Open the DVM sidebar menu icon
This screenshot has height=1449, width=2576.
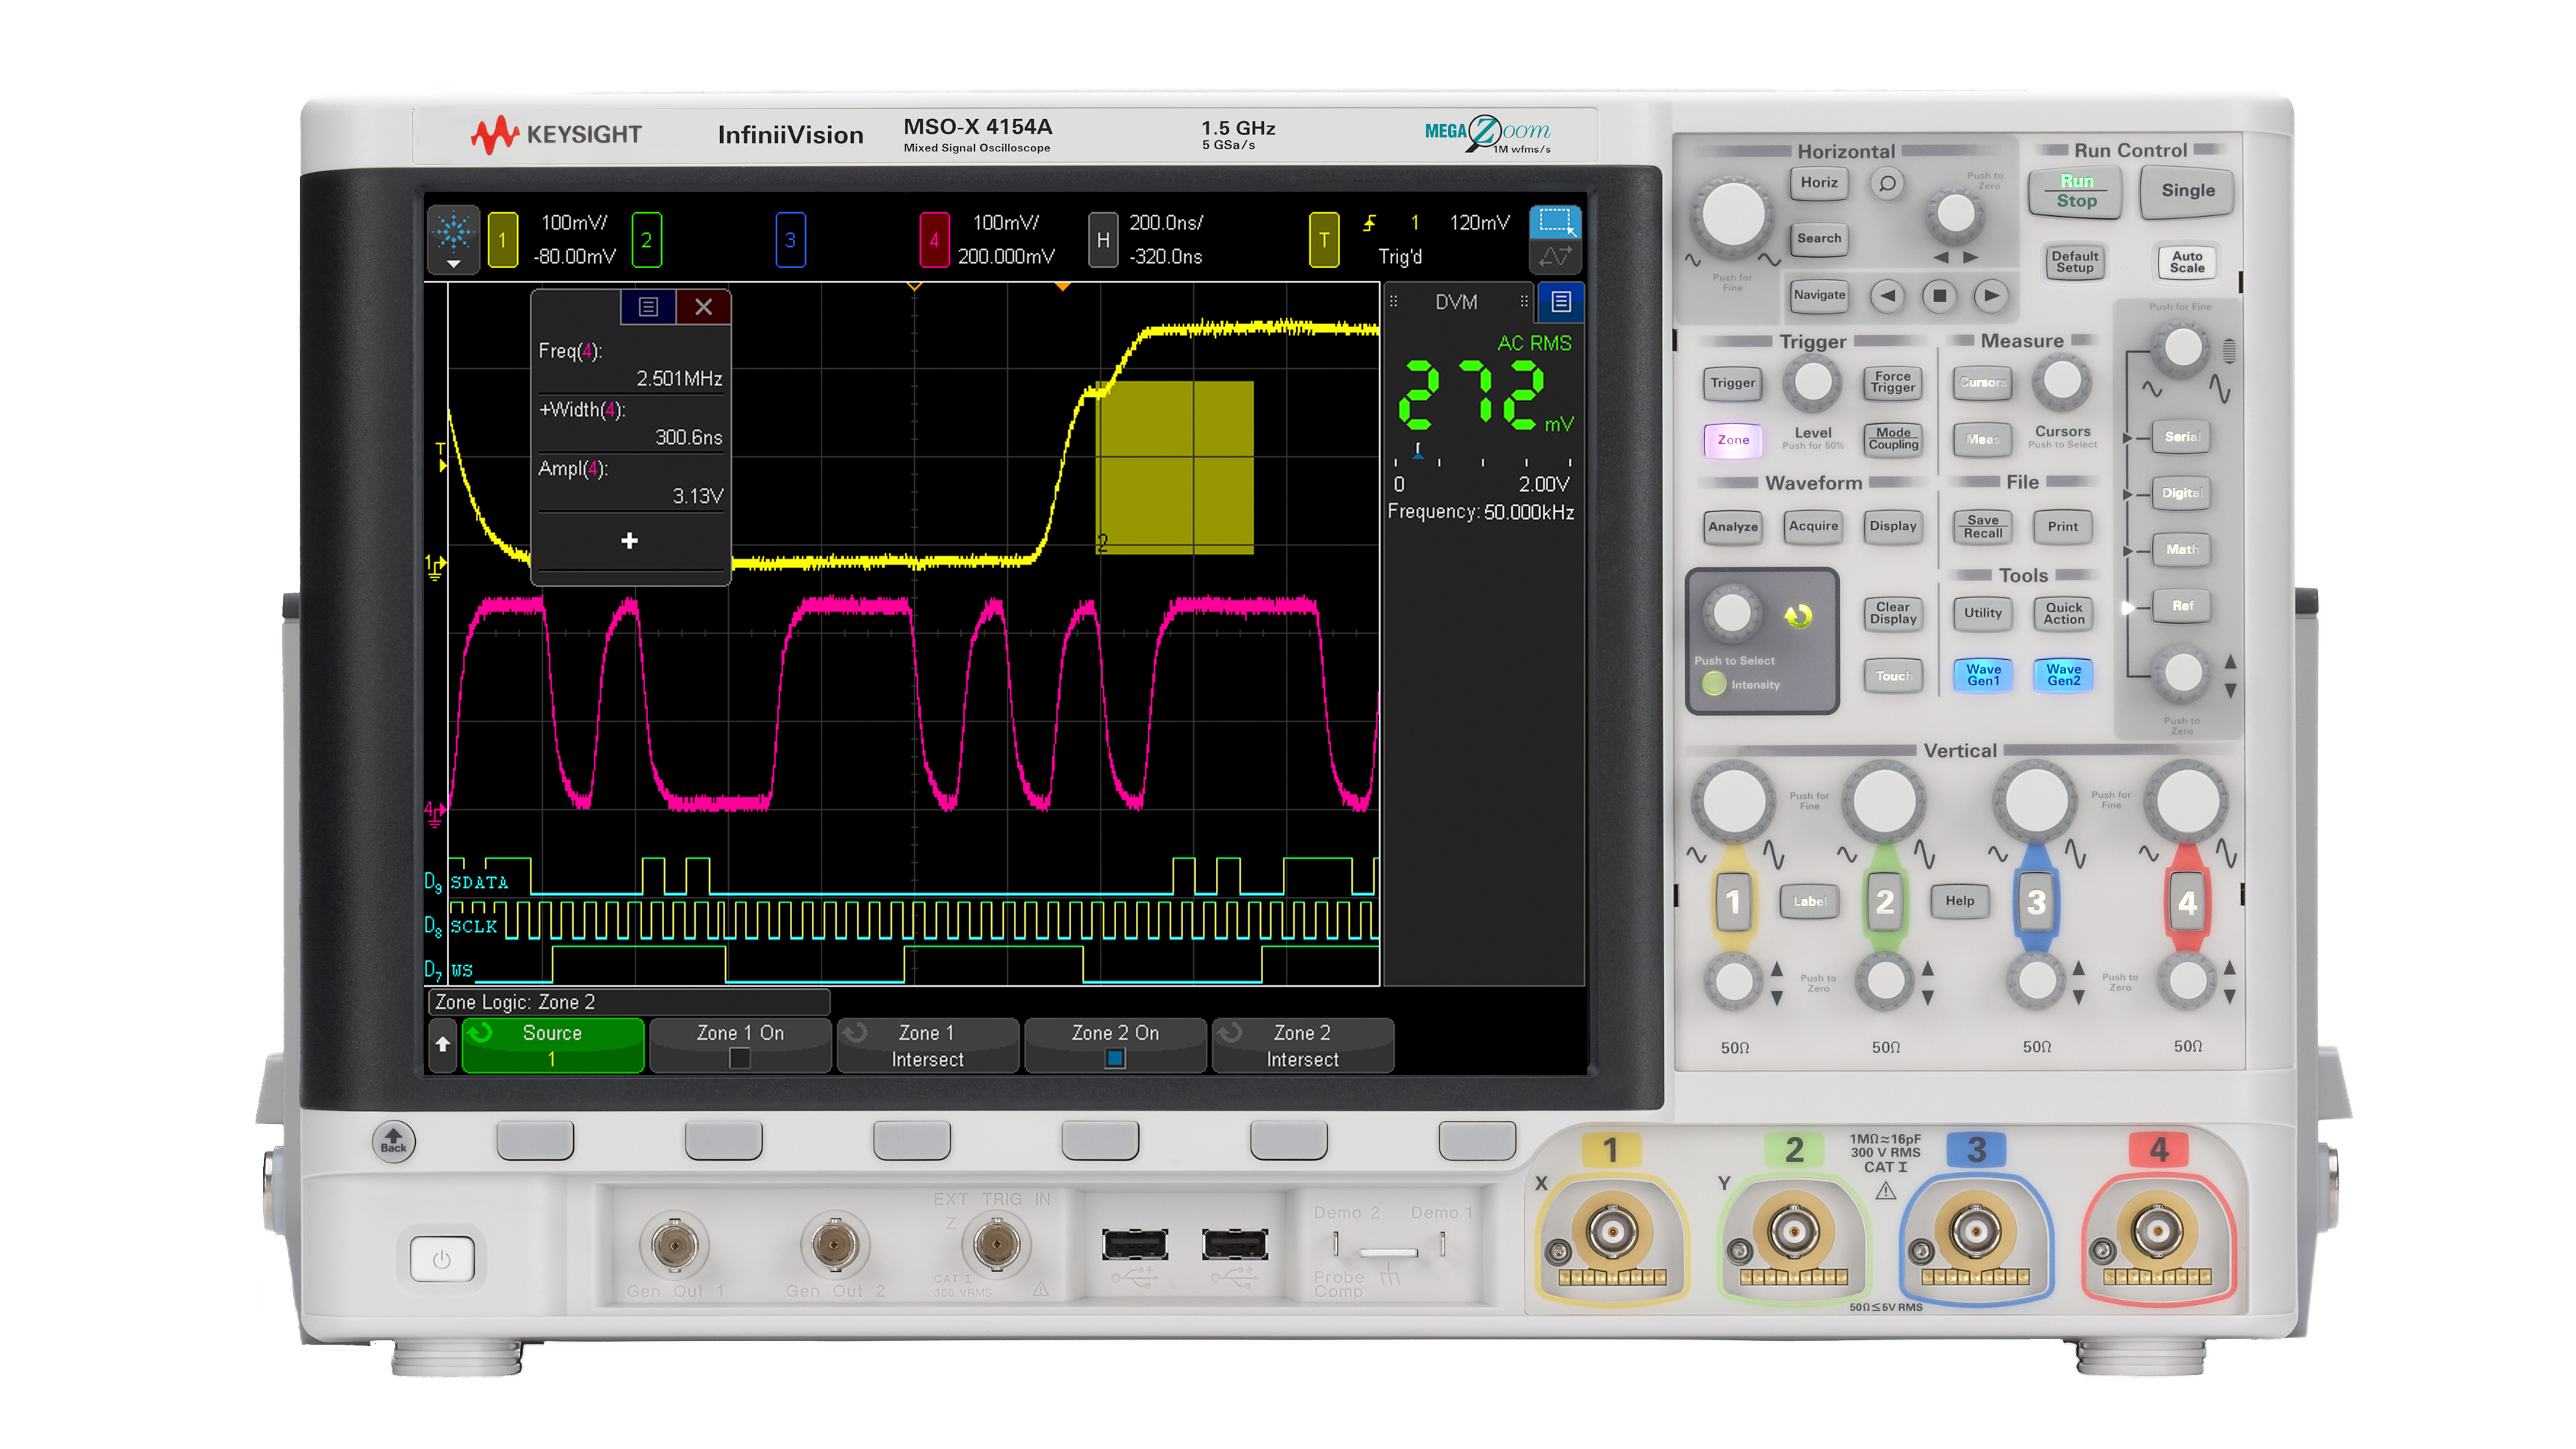pos(1560,301)
